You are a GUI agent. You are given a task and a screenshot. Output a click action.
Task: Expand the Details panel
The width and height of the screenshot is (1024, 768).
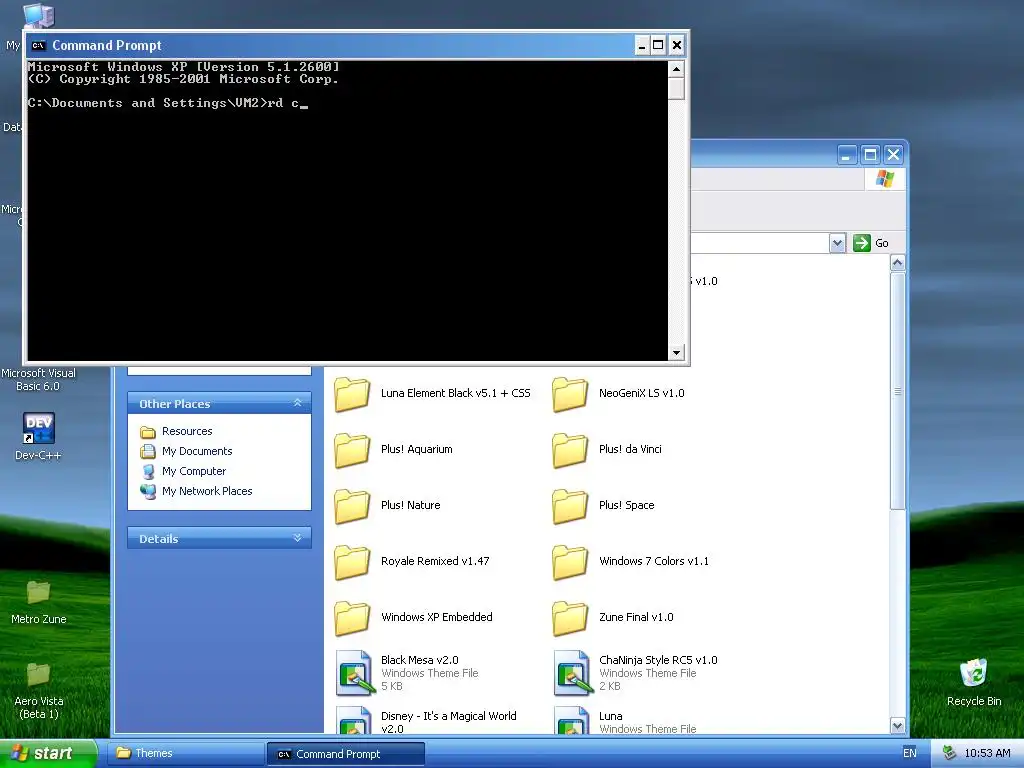coord(297,538)
